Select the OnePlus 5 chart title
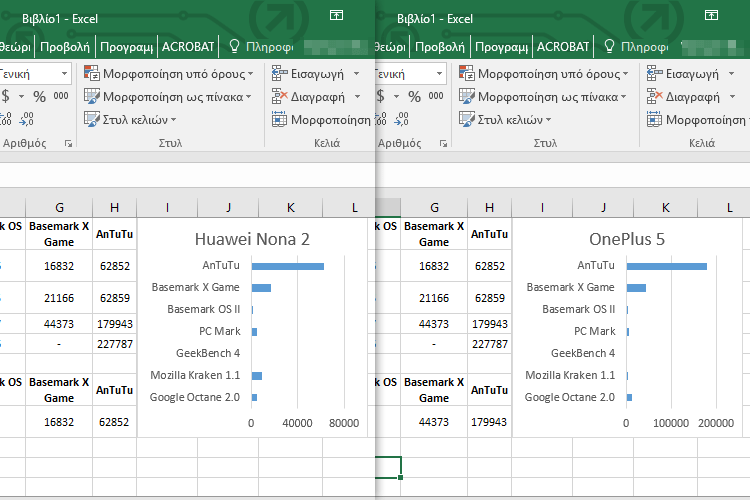The image size is (750, 500). [x=627, y=239]
